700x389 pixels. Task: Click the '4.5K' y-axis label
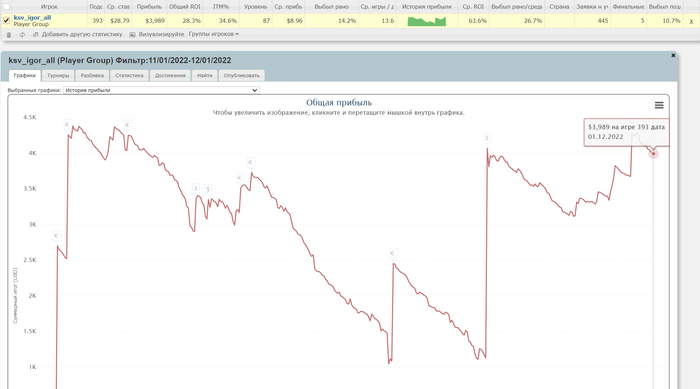(30, 117)
